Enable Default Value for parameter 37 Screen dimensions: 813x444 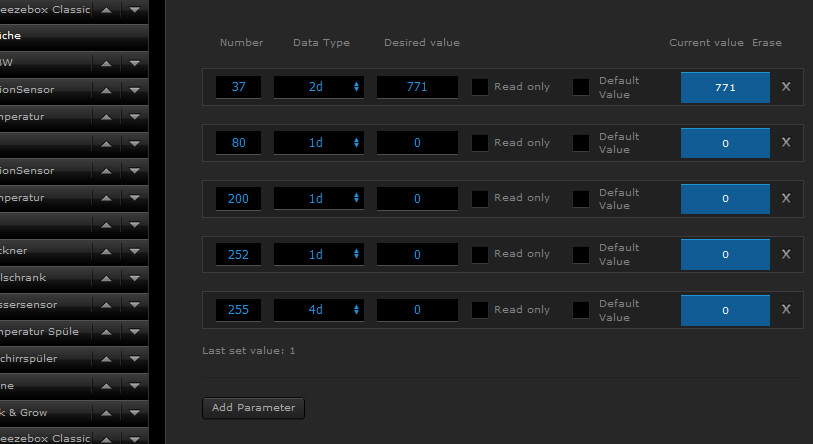pos(581,87)
